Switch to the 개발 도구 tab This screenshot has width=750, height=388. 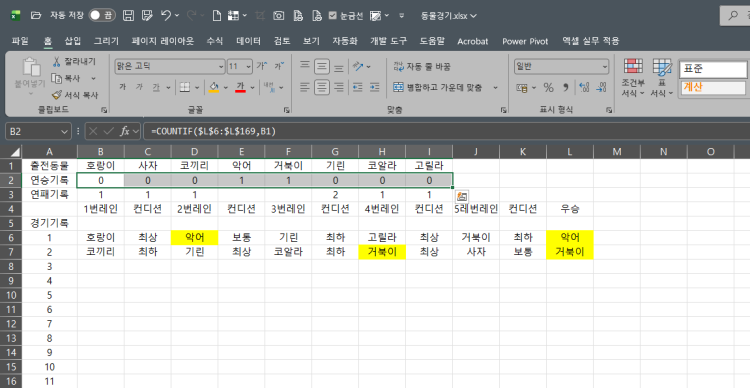[388, 41]
